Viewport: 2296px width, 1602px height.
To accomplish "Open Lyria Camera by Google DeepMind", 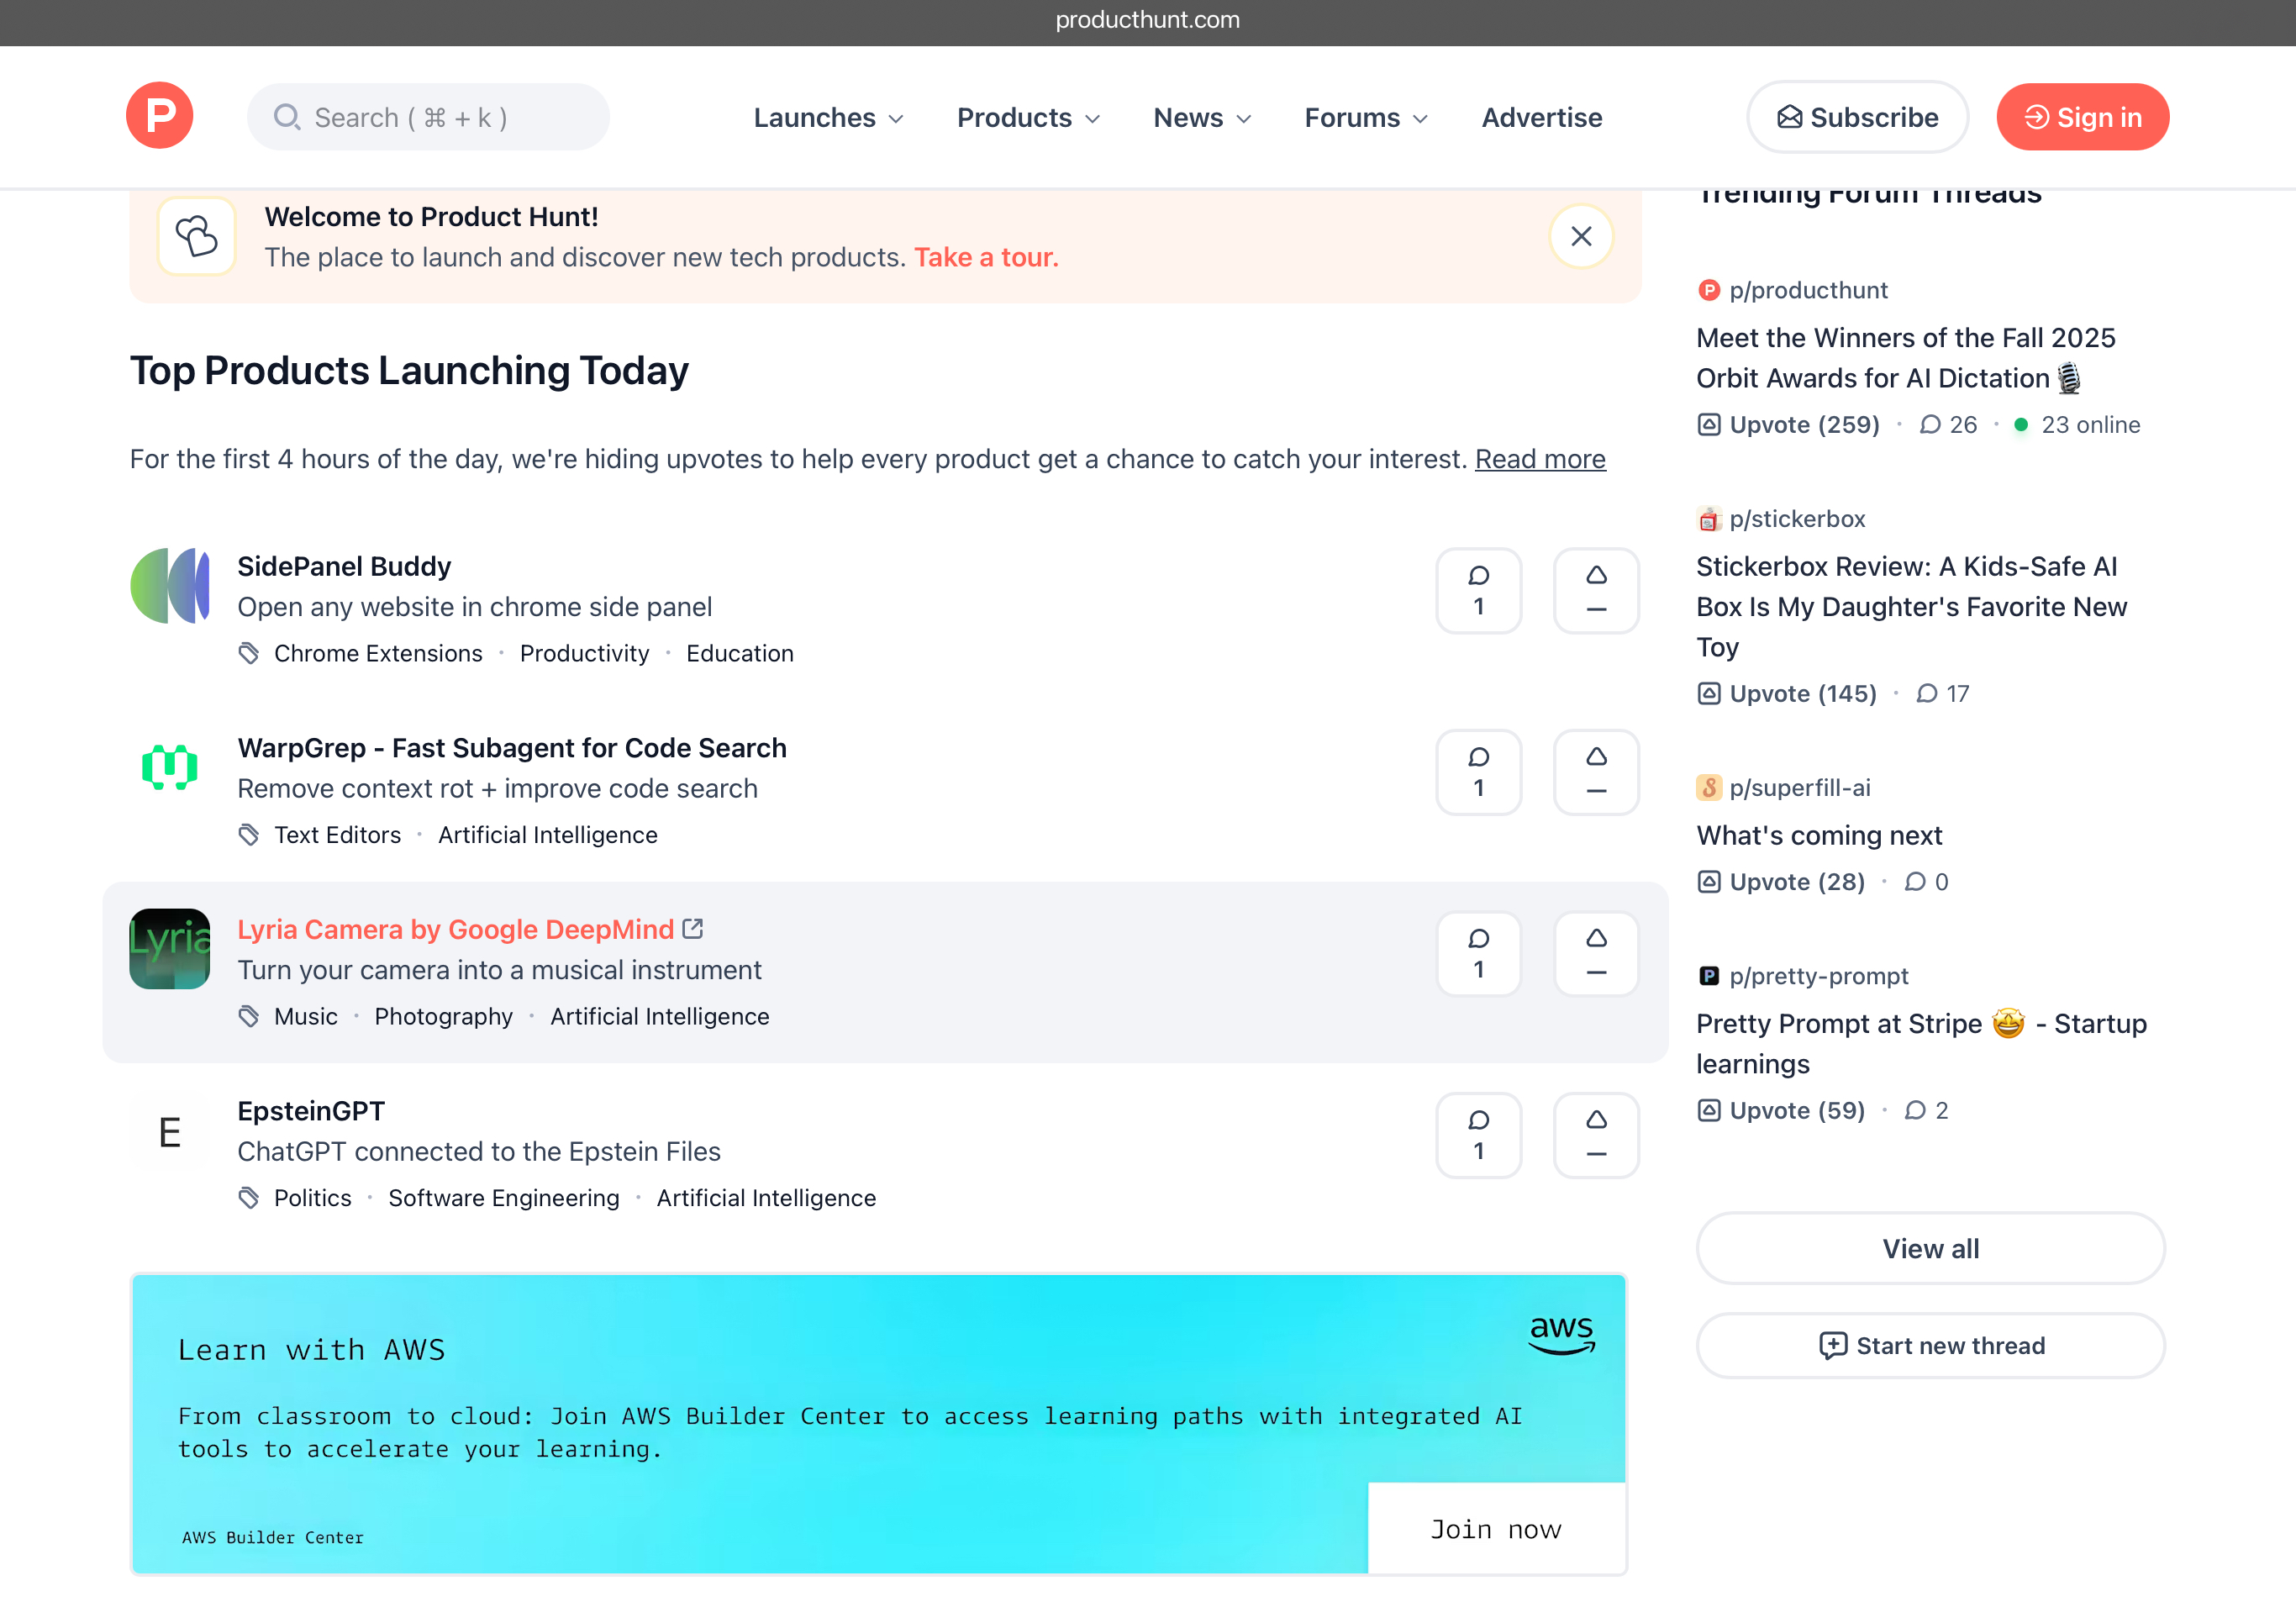I will (x=455, y=929).
